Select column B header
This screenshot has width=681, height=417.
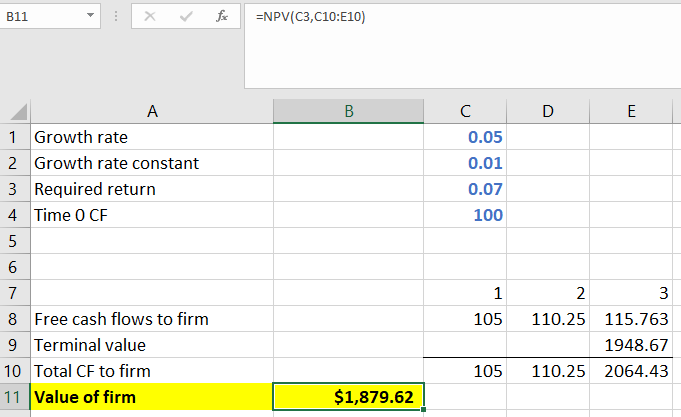[x=349, y=111]
